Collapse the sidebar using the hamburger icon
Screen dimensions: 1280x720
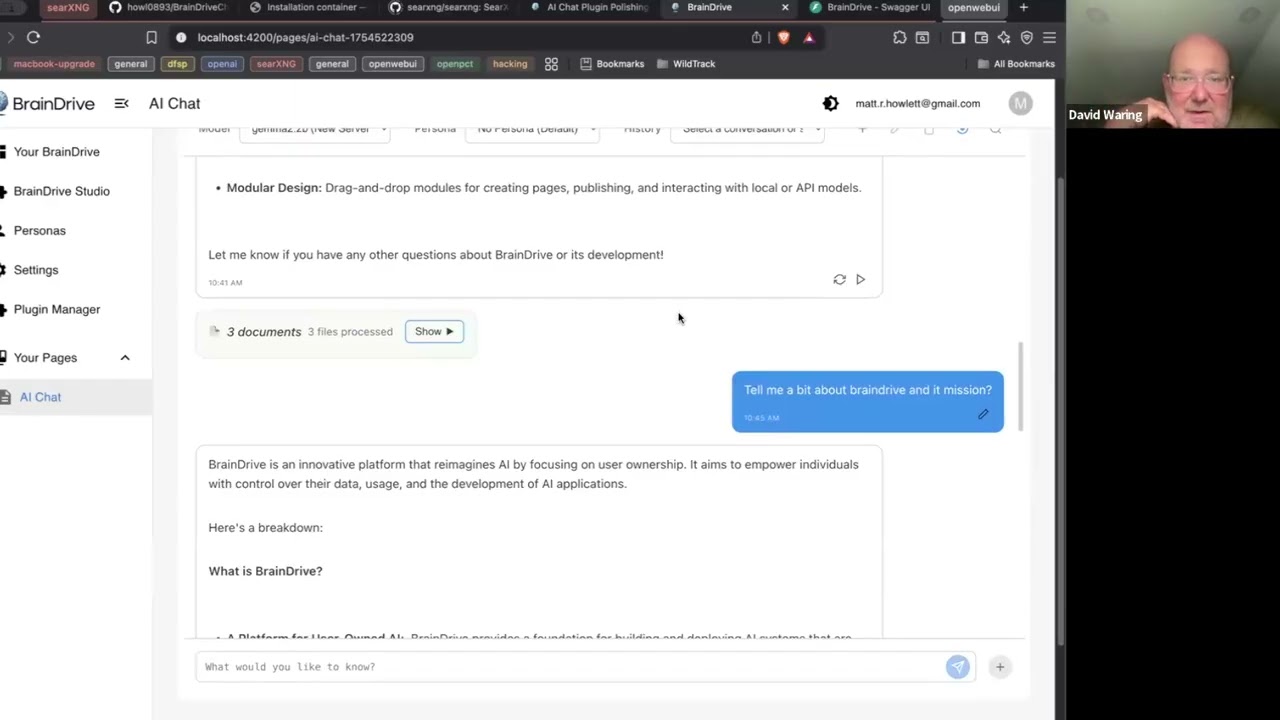pos(121,104)
